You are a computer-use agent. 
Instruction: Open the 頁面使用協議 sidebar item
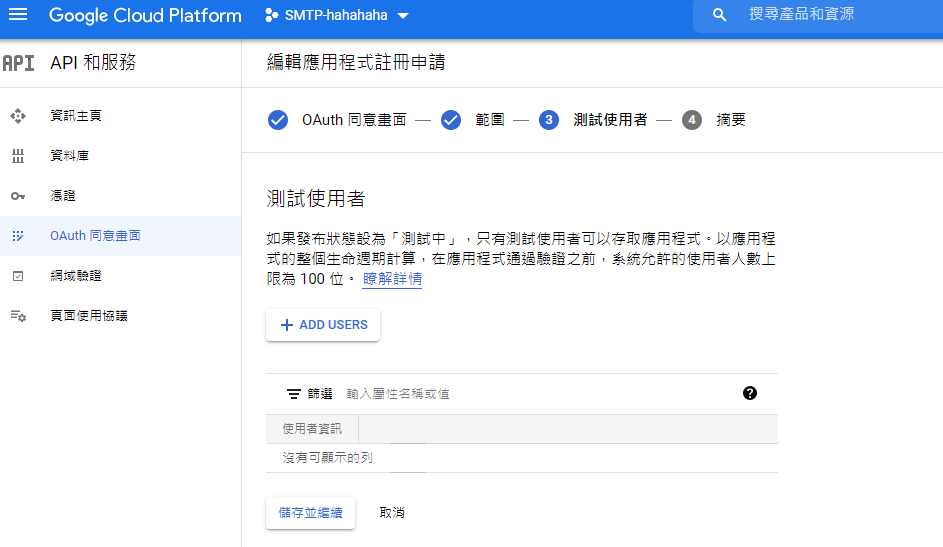point(120,316)
